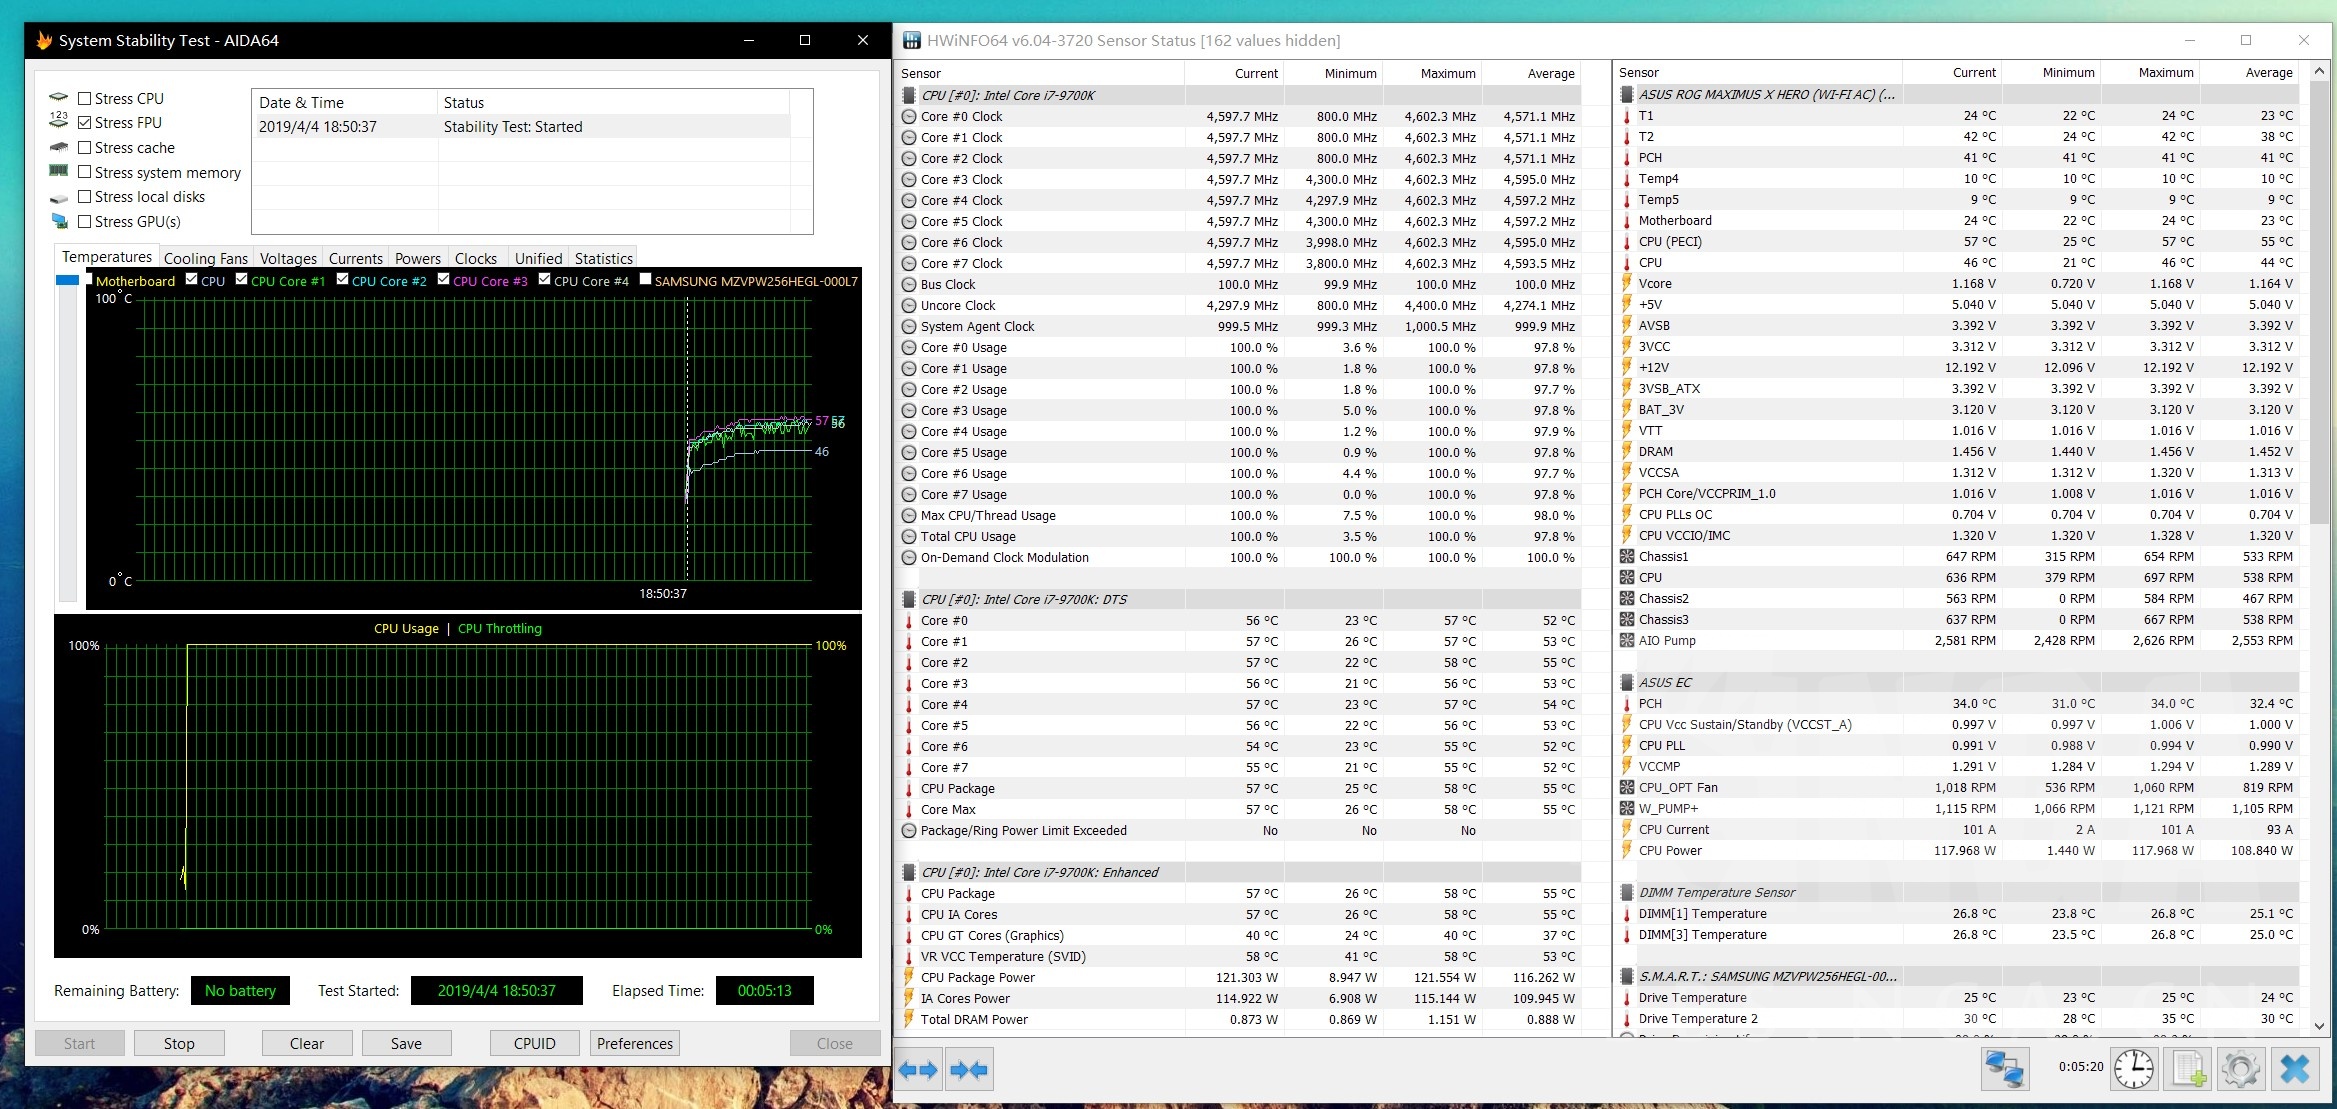The image size is (2337, 1109).
Task: Open the CPUID button
Action: (x=534, y=1043)
